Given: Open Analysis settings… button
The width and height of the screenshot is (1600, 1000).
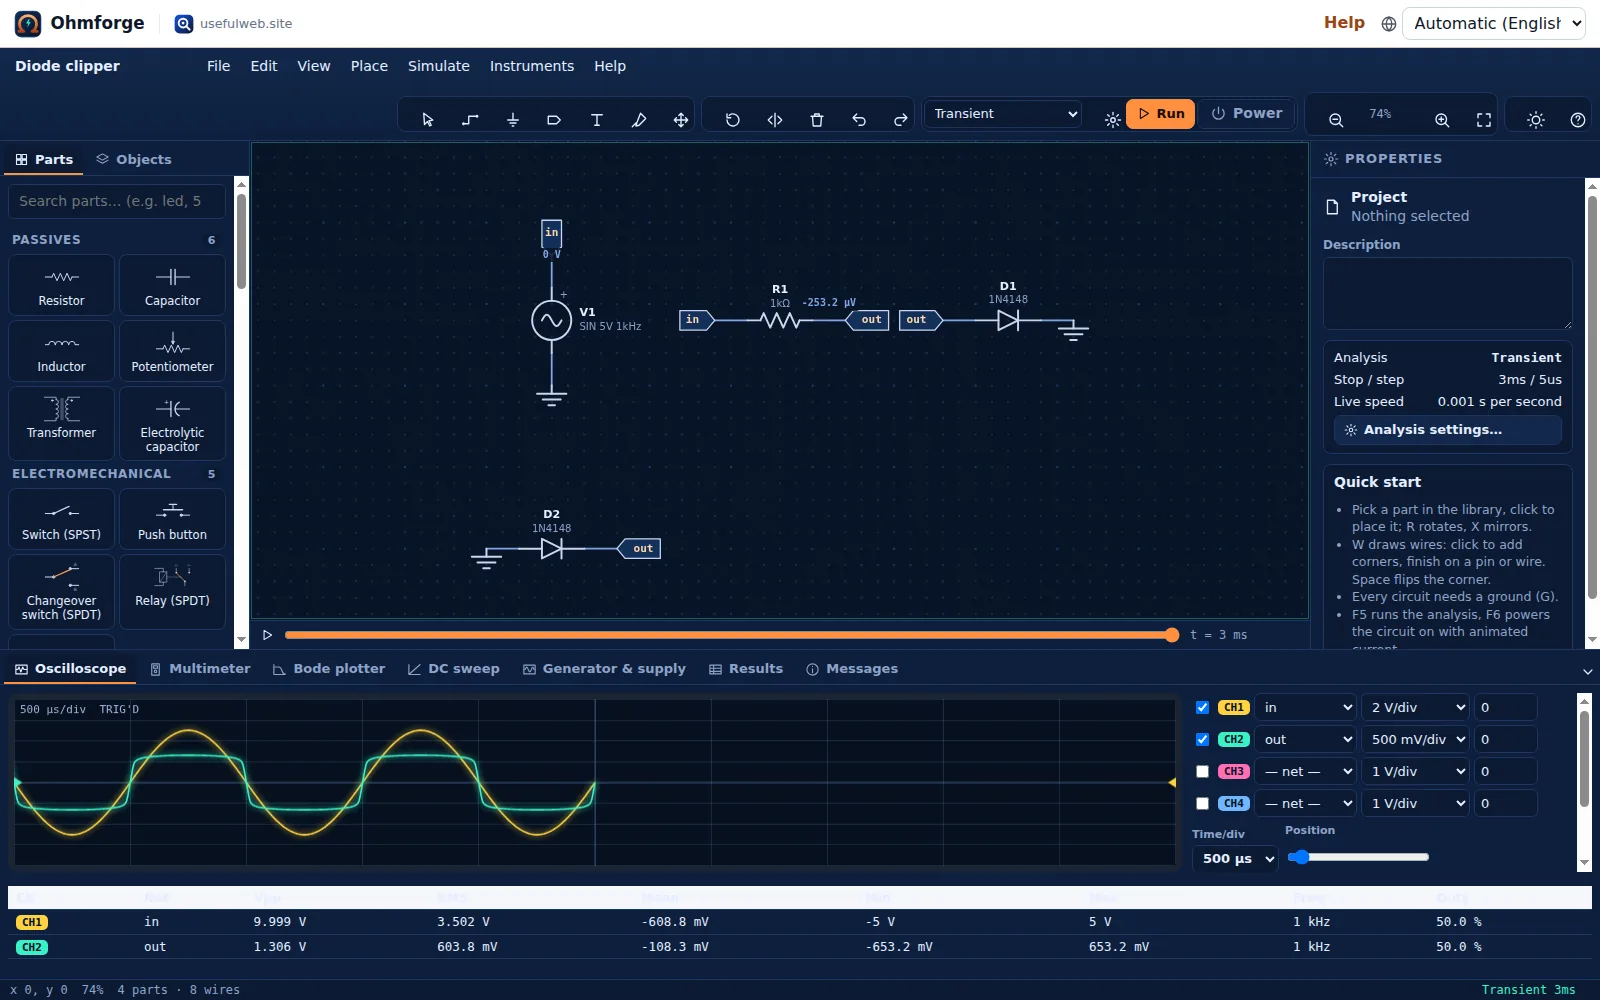Looking at the screenshot, I should click(1447, 430).
